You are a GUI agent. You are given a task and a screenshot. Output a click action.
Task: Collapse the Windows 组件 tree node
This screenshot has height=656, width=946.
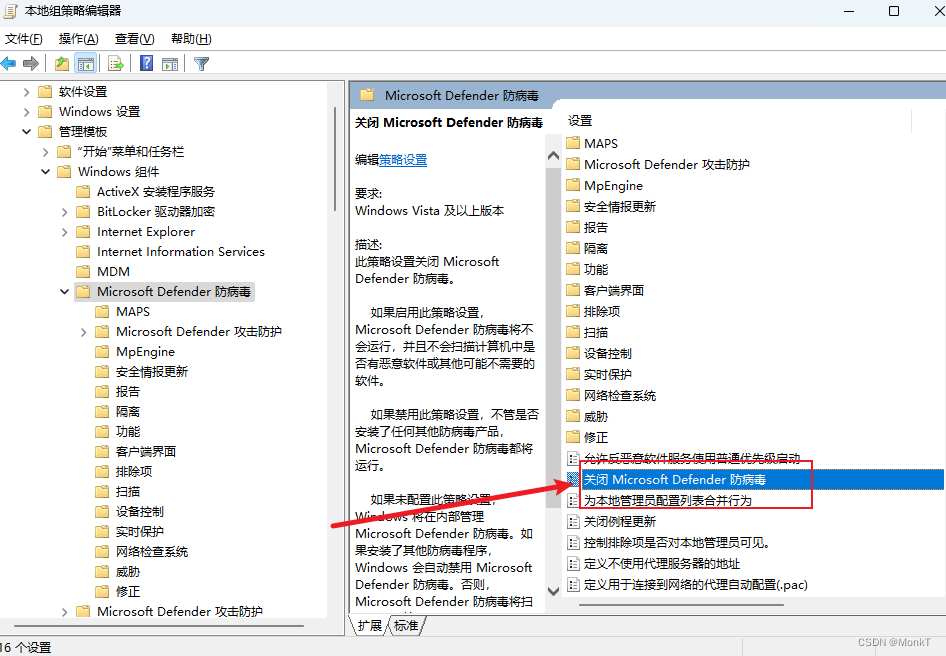(45, 172)
